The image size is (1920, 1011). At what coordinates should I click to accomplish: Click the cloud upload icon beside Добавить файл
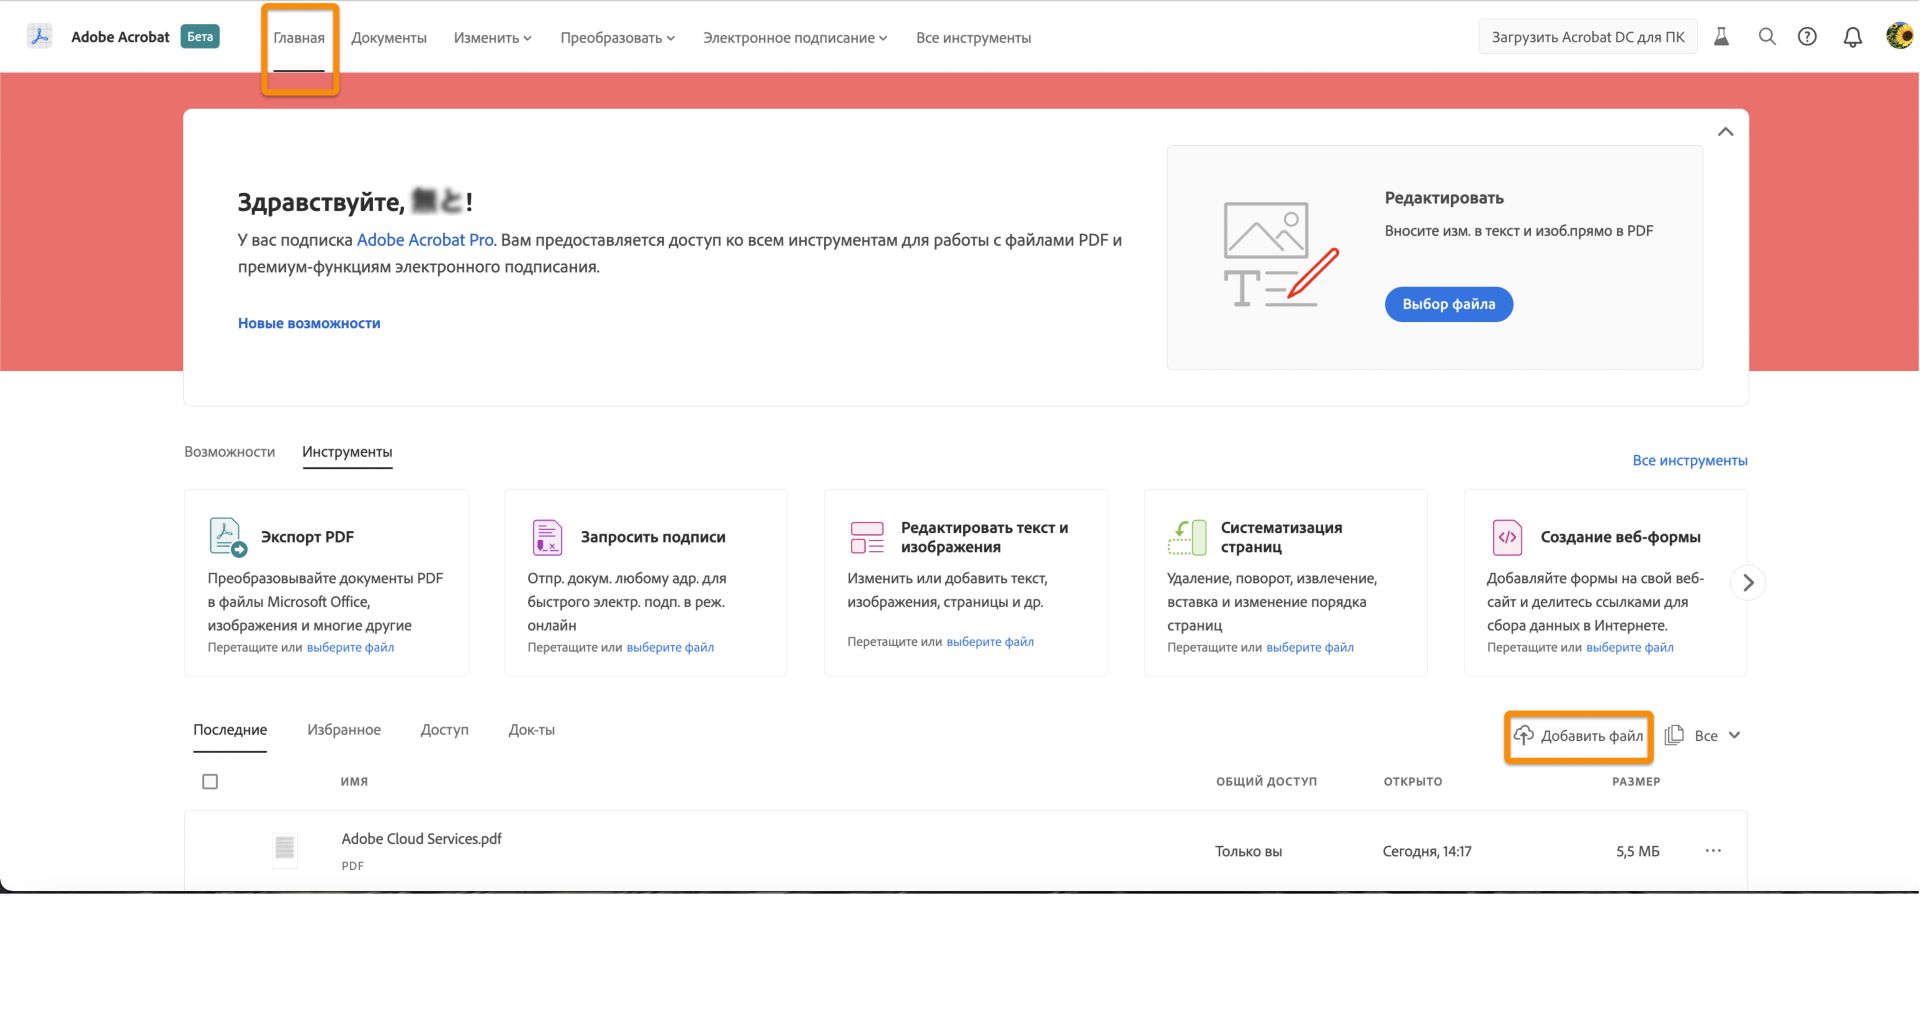1523,736
